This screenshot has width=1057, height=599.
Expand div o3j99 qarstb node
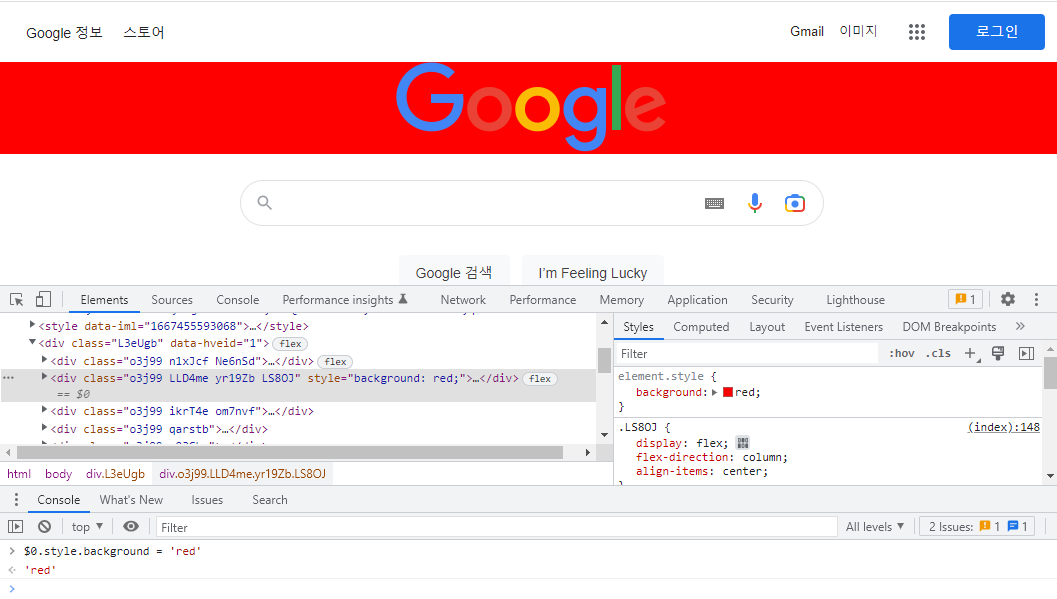click(44, 428)
